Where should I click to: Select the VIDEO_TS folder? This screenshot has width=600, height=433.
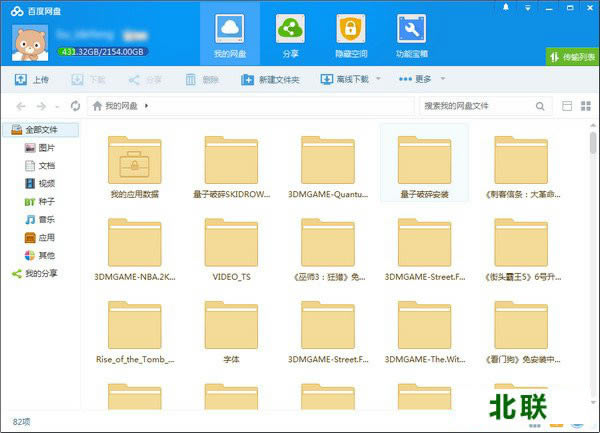(231, 249)
